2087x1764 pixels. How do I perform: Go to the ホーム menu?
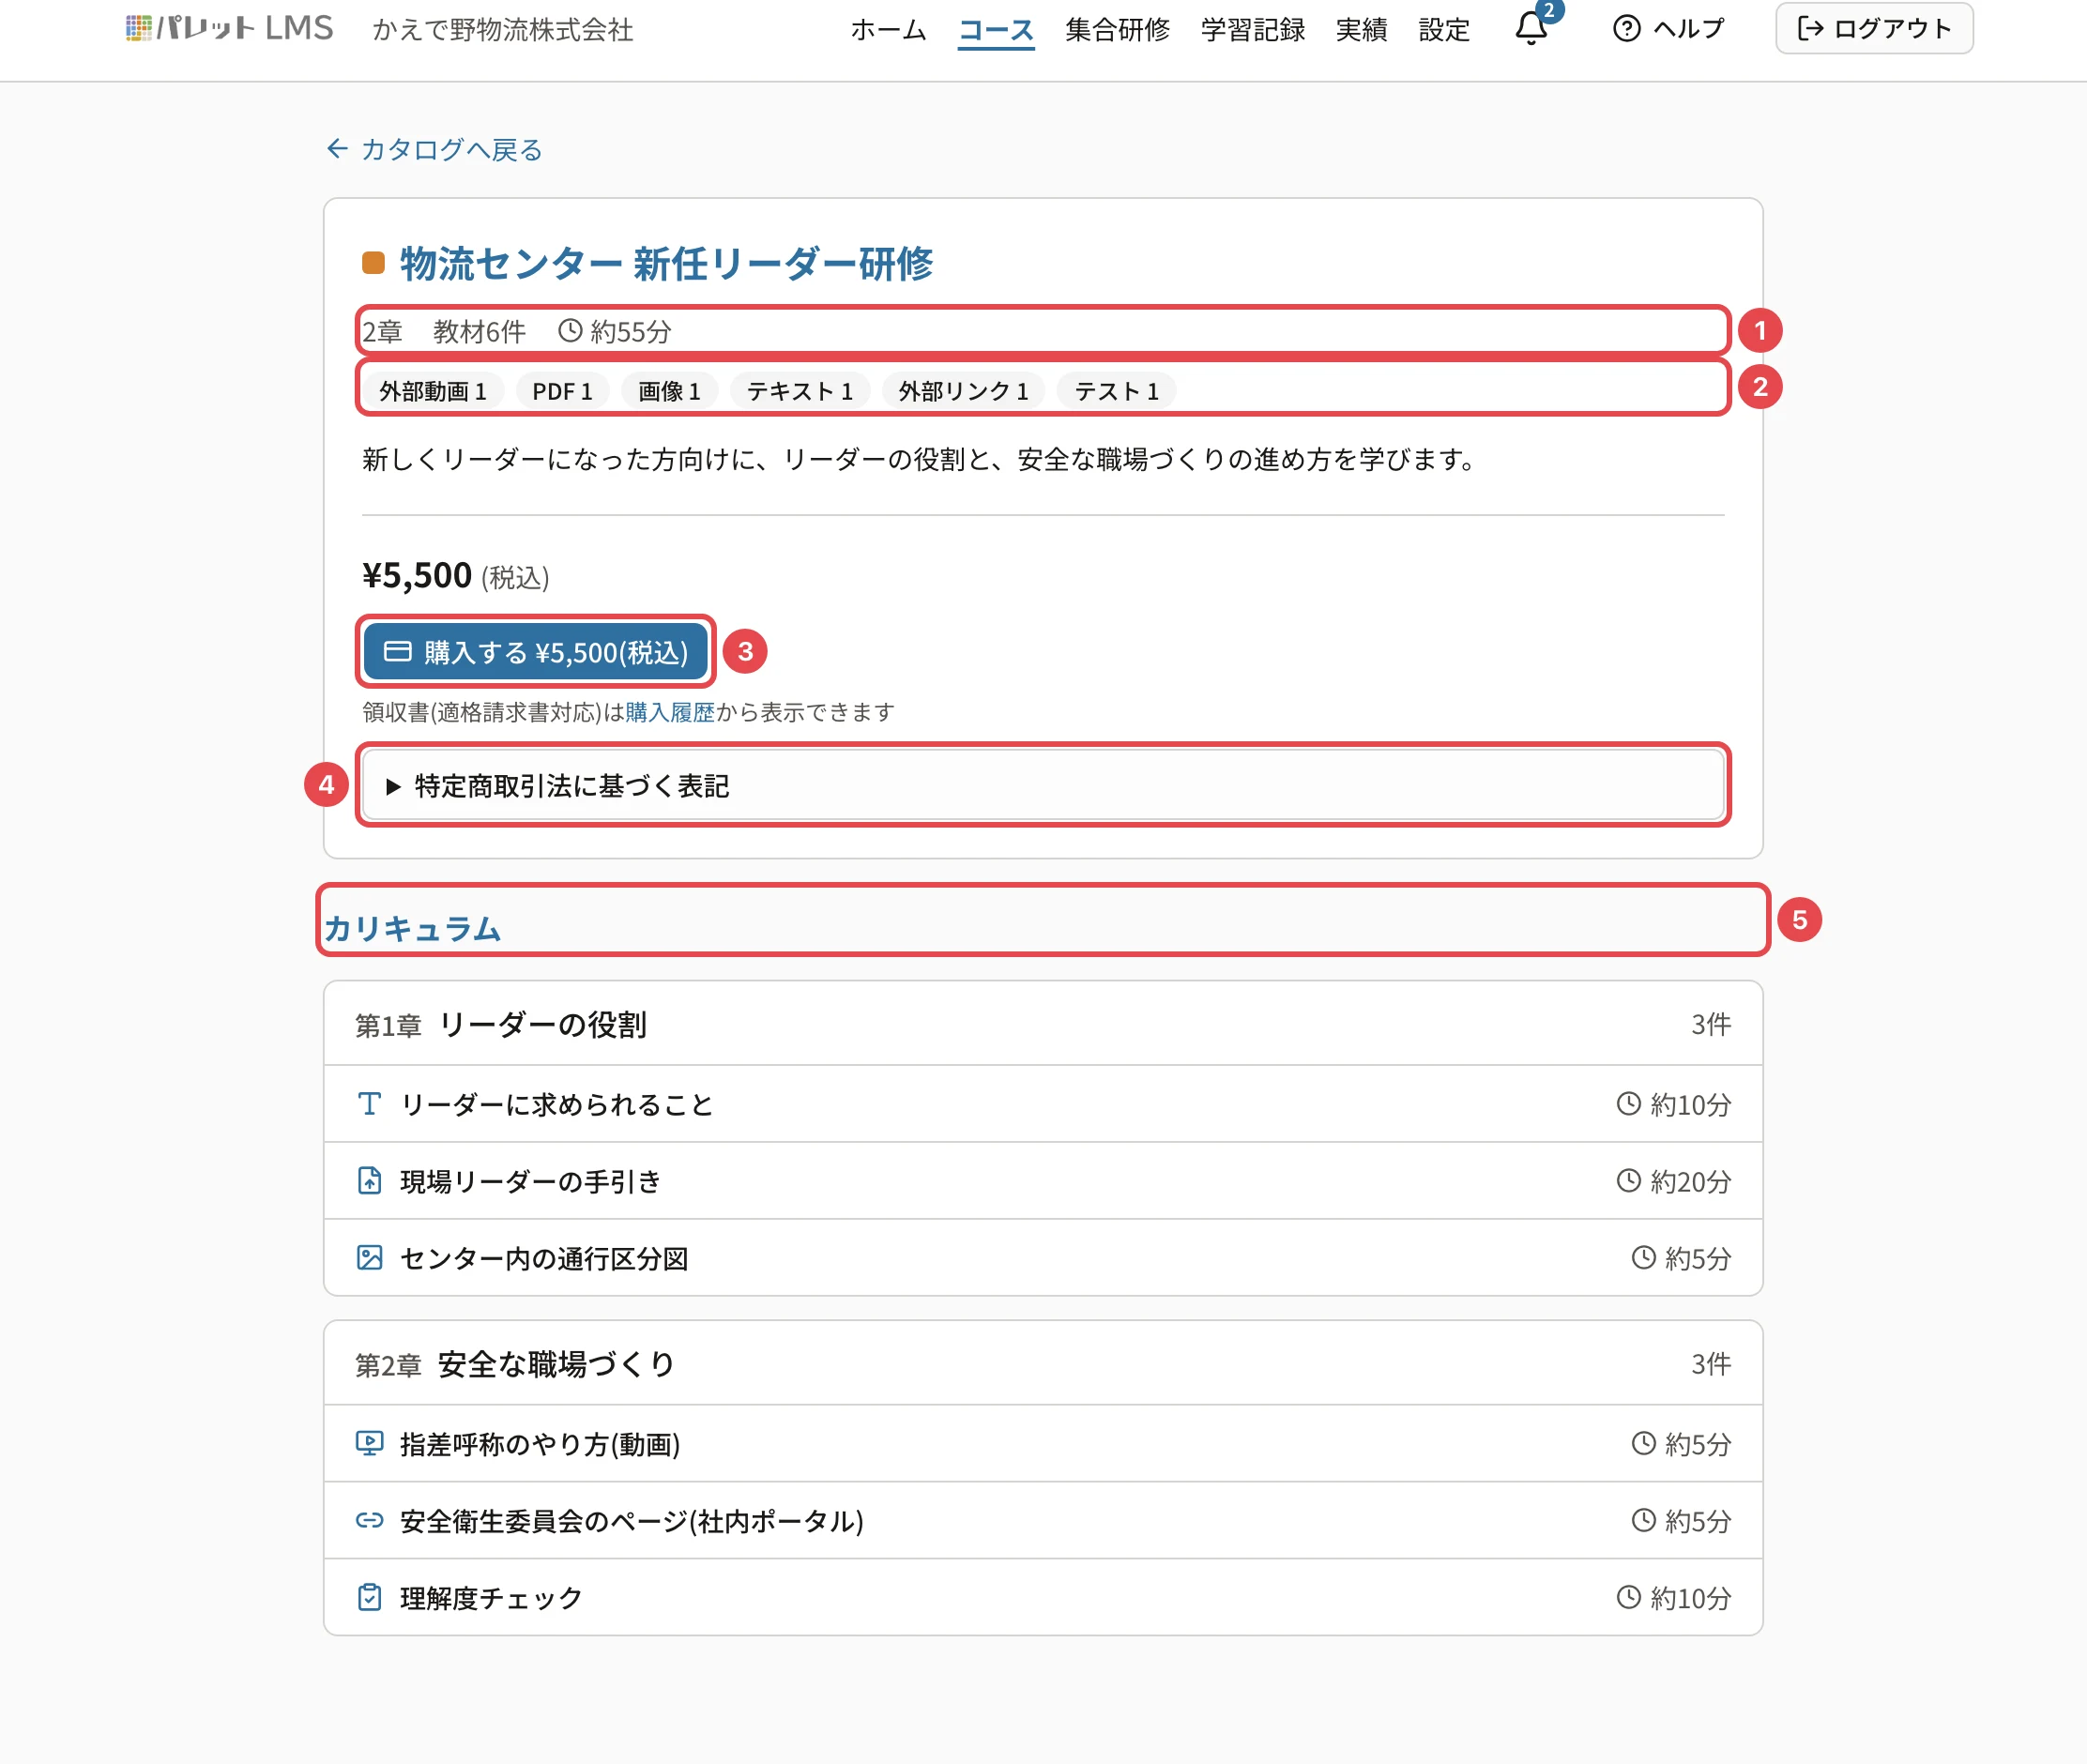[888, 29]
